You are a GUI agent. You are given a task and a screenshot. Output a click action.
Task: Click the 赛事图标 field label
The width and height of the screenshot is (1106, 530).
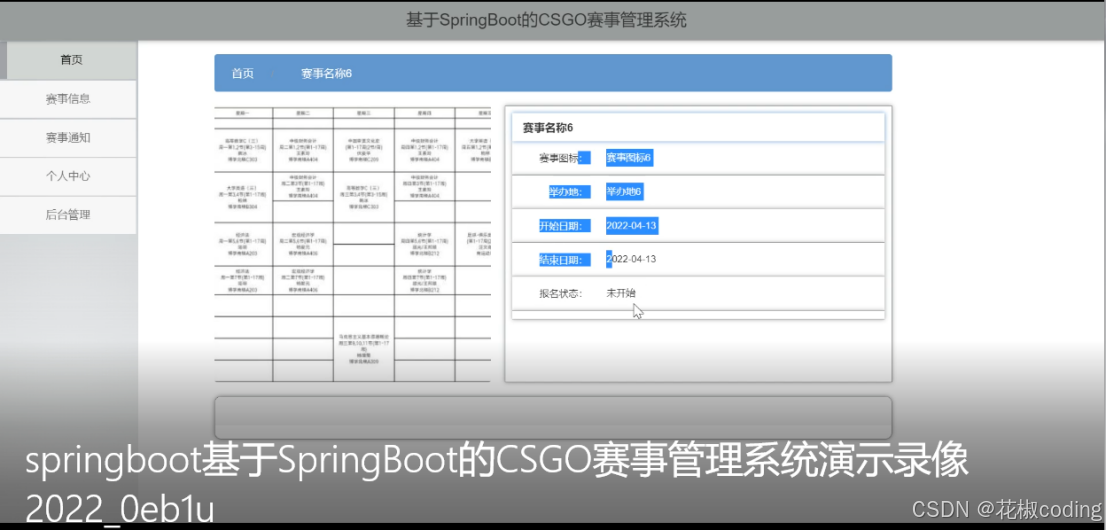click(x=564, y=158)
